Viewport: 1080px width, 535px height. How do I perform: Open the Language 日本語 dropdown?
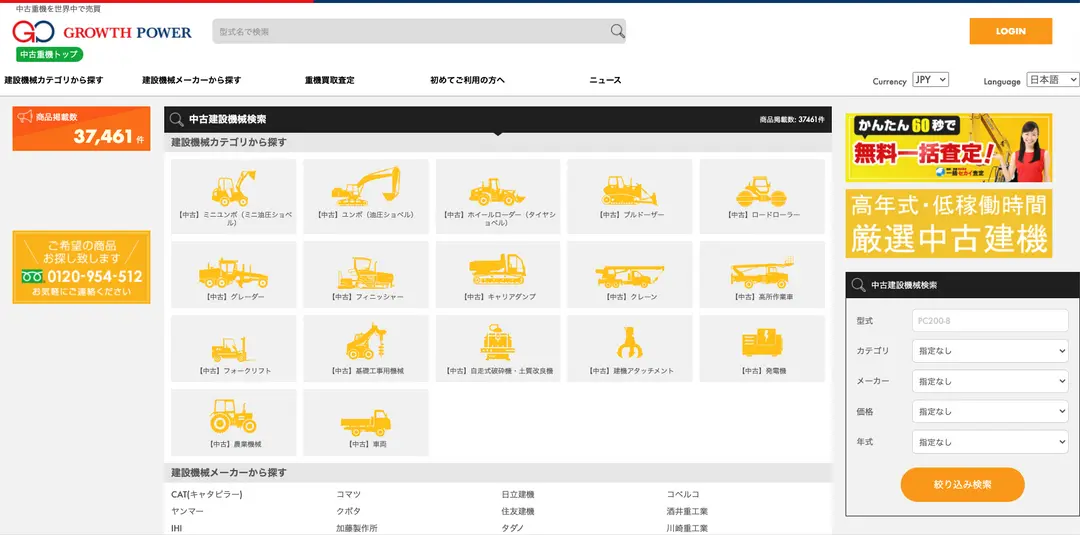1052,80
